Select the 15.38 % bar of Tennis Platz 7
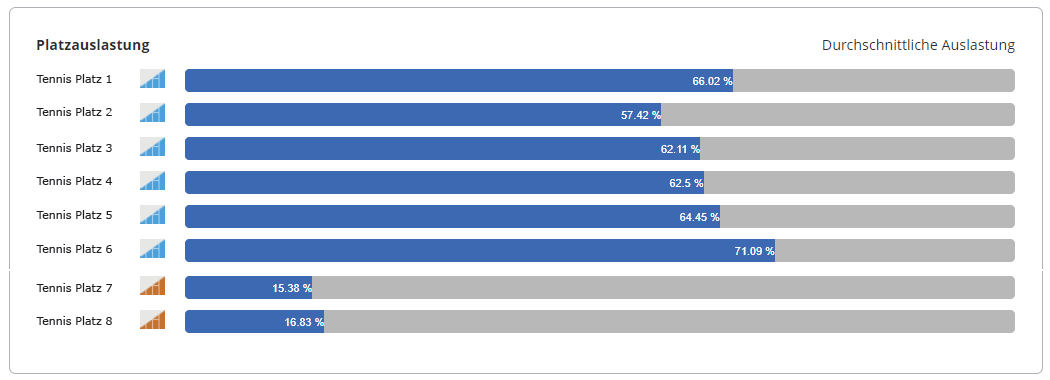Image resolution: width=1050 pixels, height=380 pixels. pyautogui.click(x=248, y=288)
